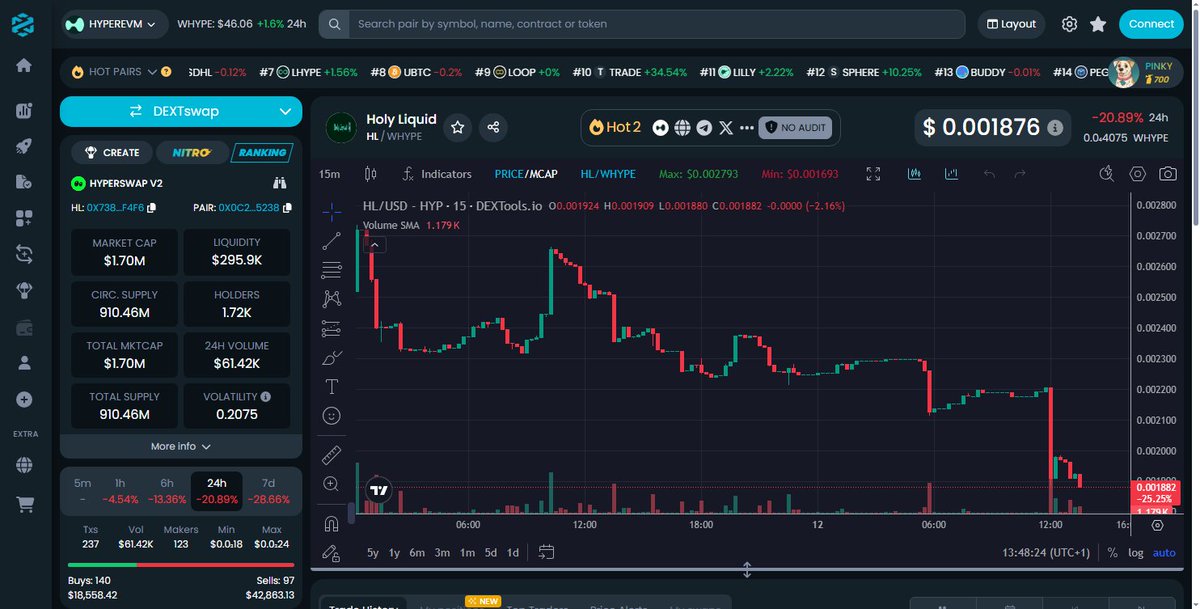
Task: Click the Hot 2 badge
Action: click(x=615, y=127)
